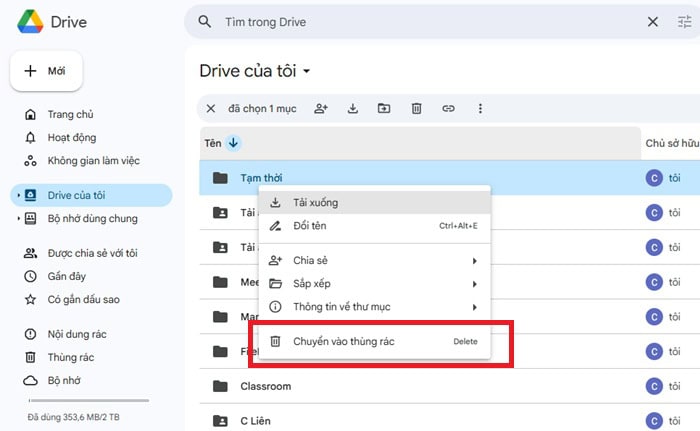
Task: Expand Bộ nhớ dùng chung in sidebar
Action: (17, 218)
